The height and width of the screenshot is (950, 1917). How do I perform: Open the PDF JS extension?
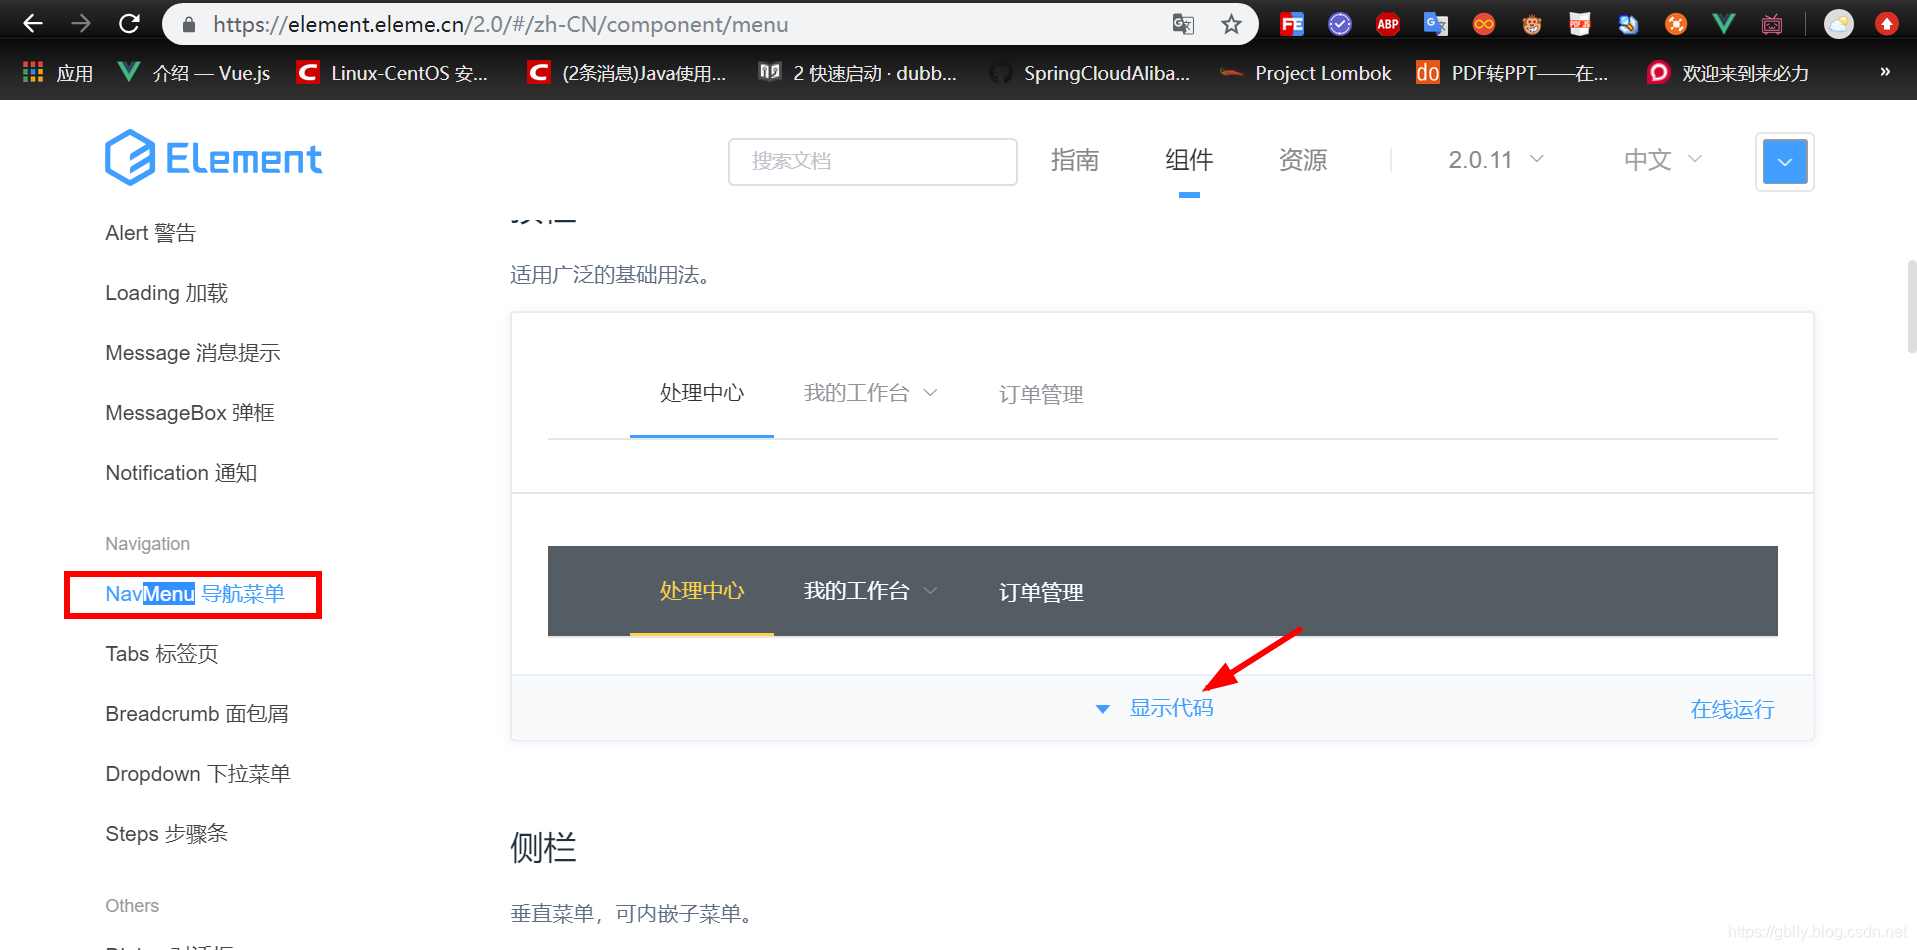[x=1579, y=23]
